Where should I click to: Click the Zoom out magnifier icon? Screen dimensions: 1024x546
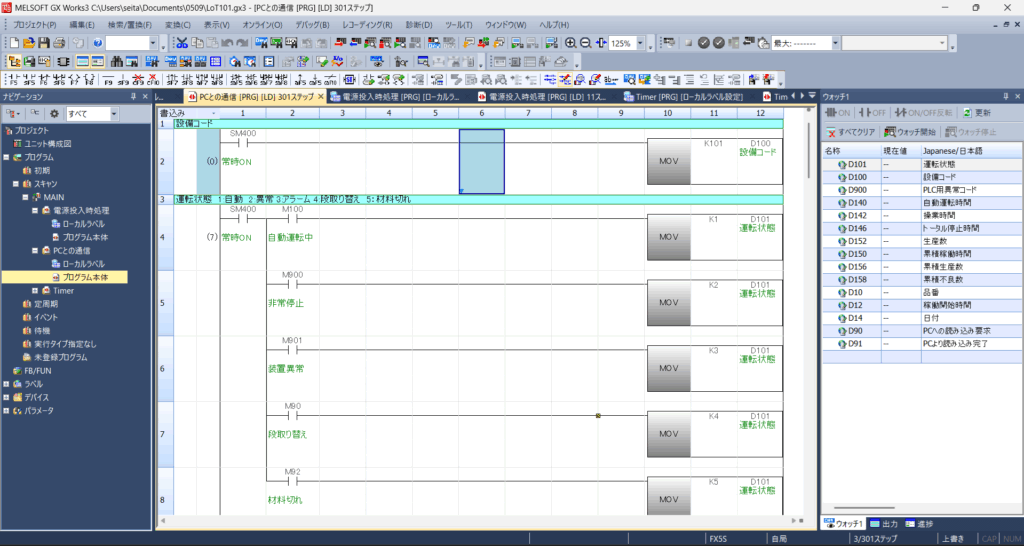(x=585, y=43)
